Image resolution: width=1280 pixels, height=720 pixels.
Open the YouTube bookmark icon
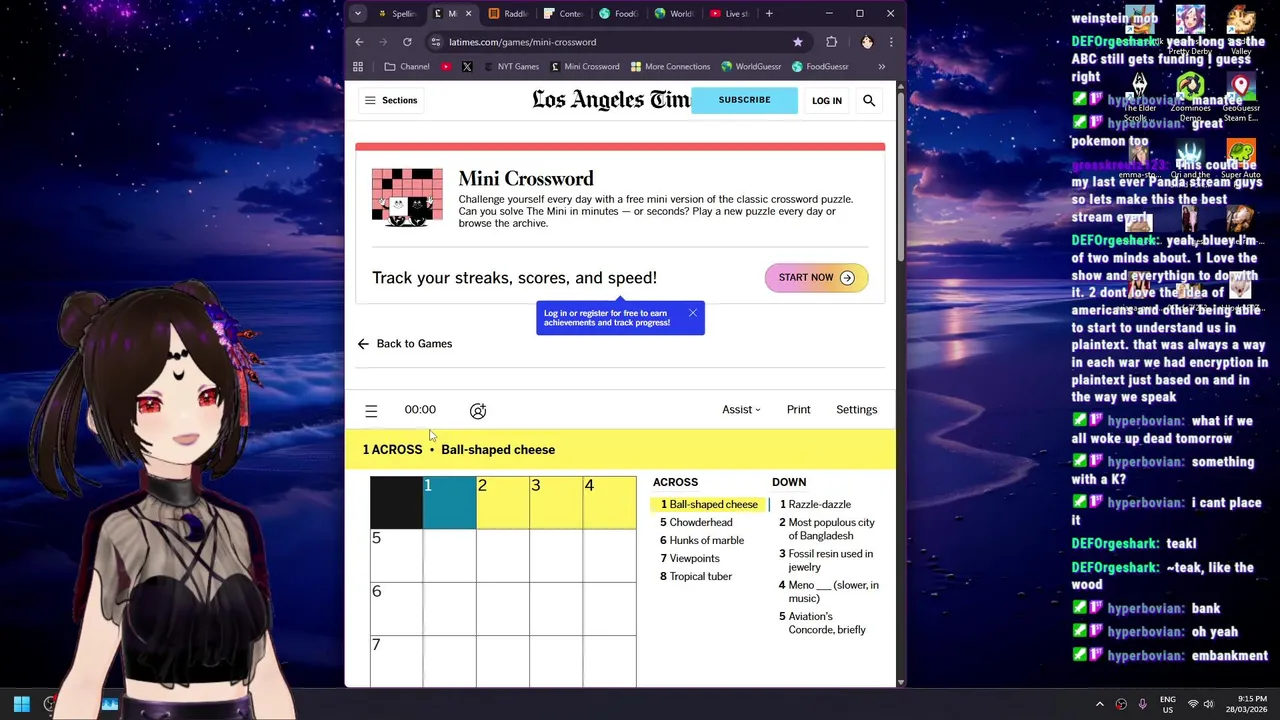pos(446,67)
